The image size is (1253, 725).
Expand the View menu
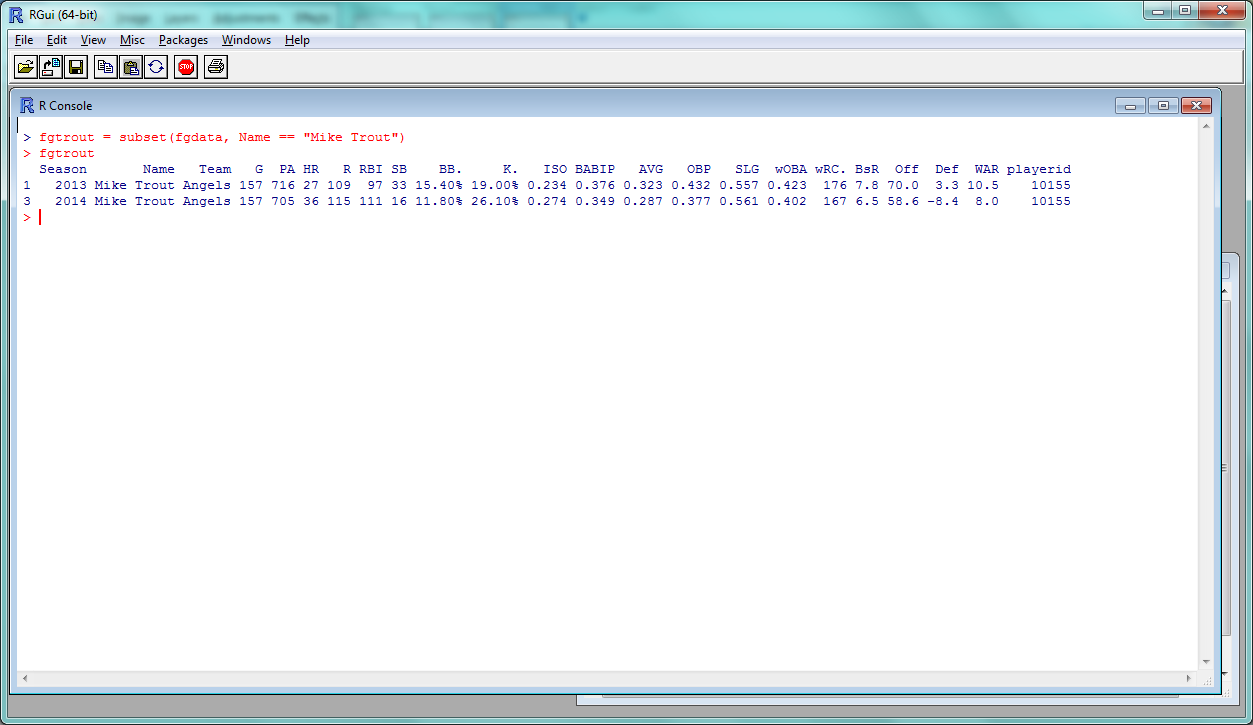point(93,40)
